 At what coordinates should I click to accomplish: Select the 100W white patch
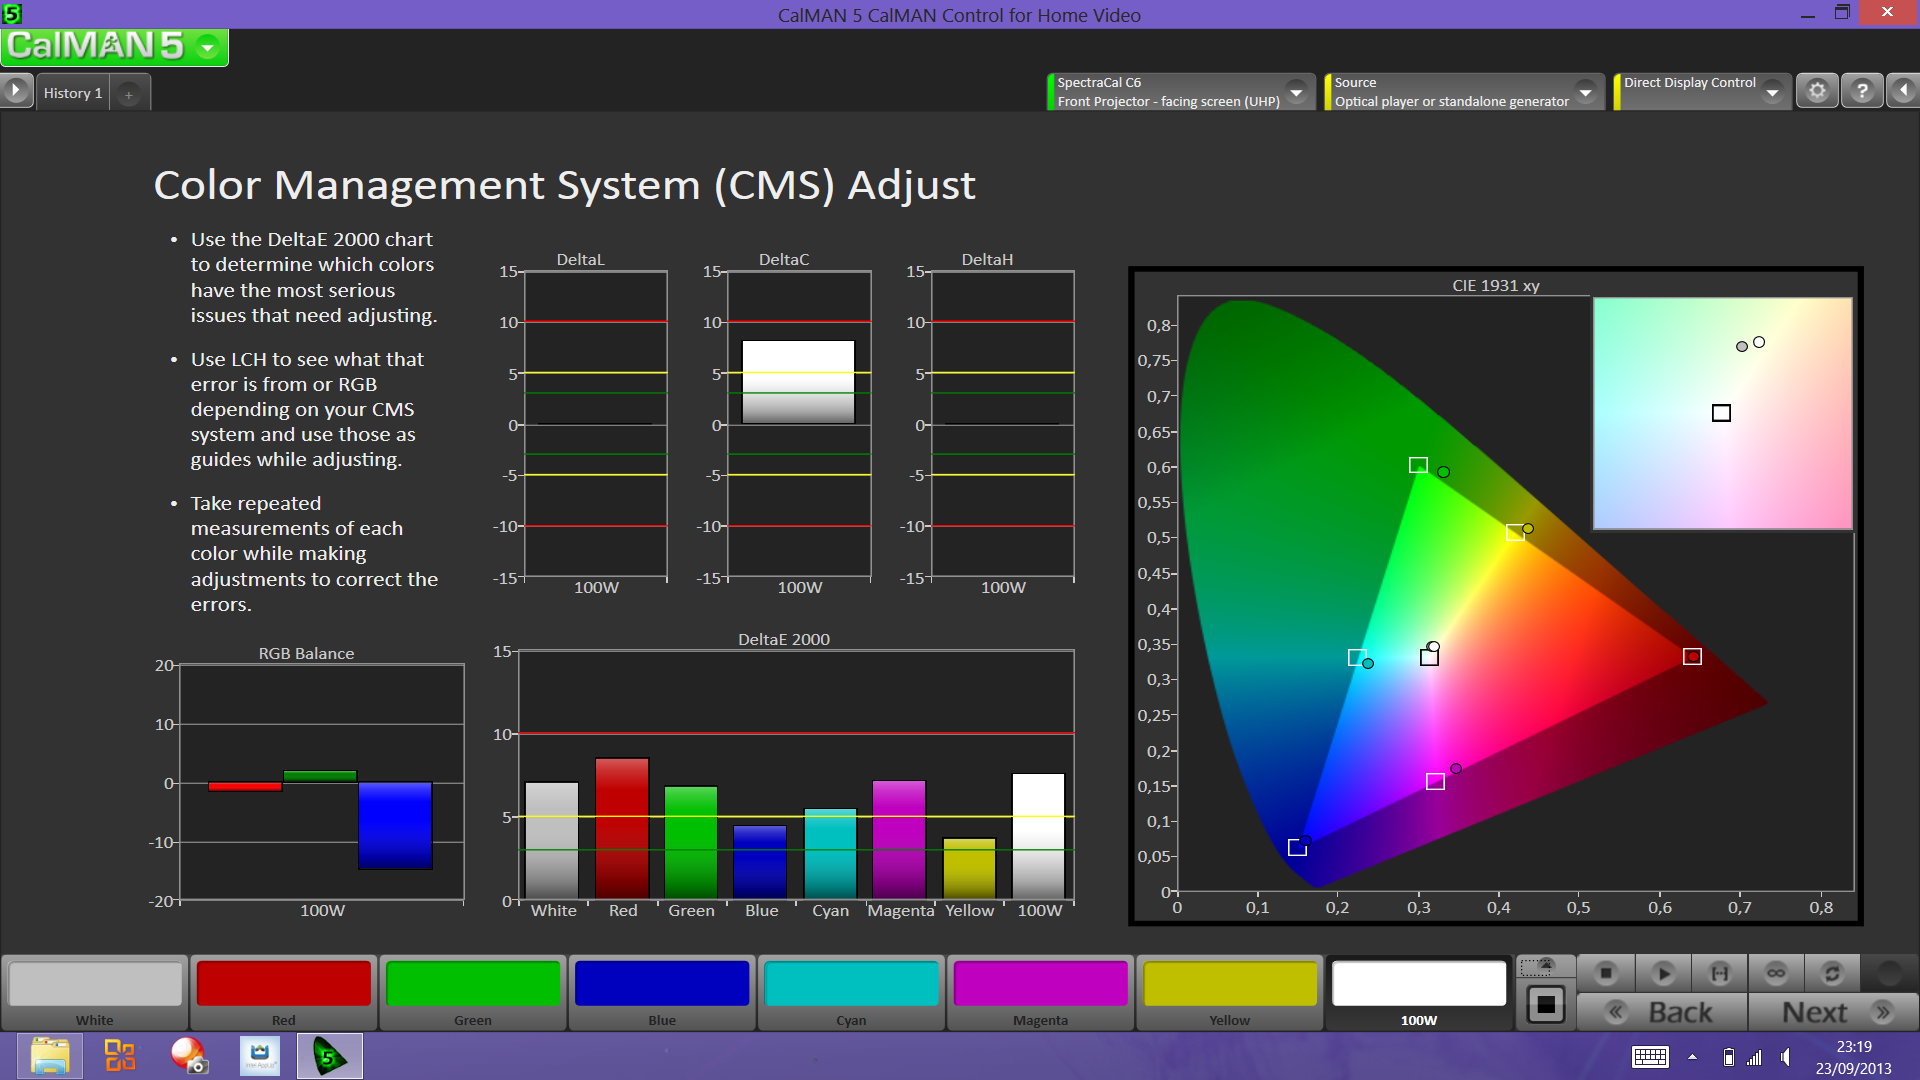point(1419,992)
